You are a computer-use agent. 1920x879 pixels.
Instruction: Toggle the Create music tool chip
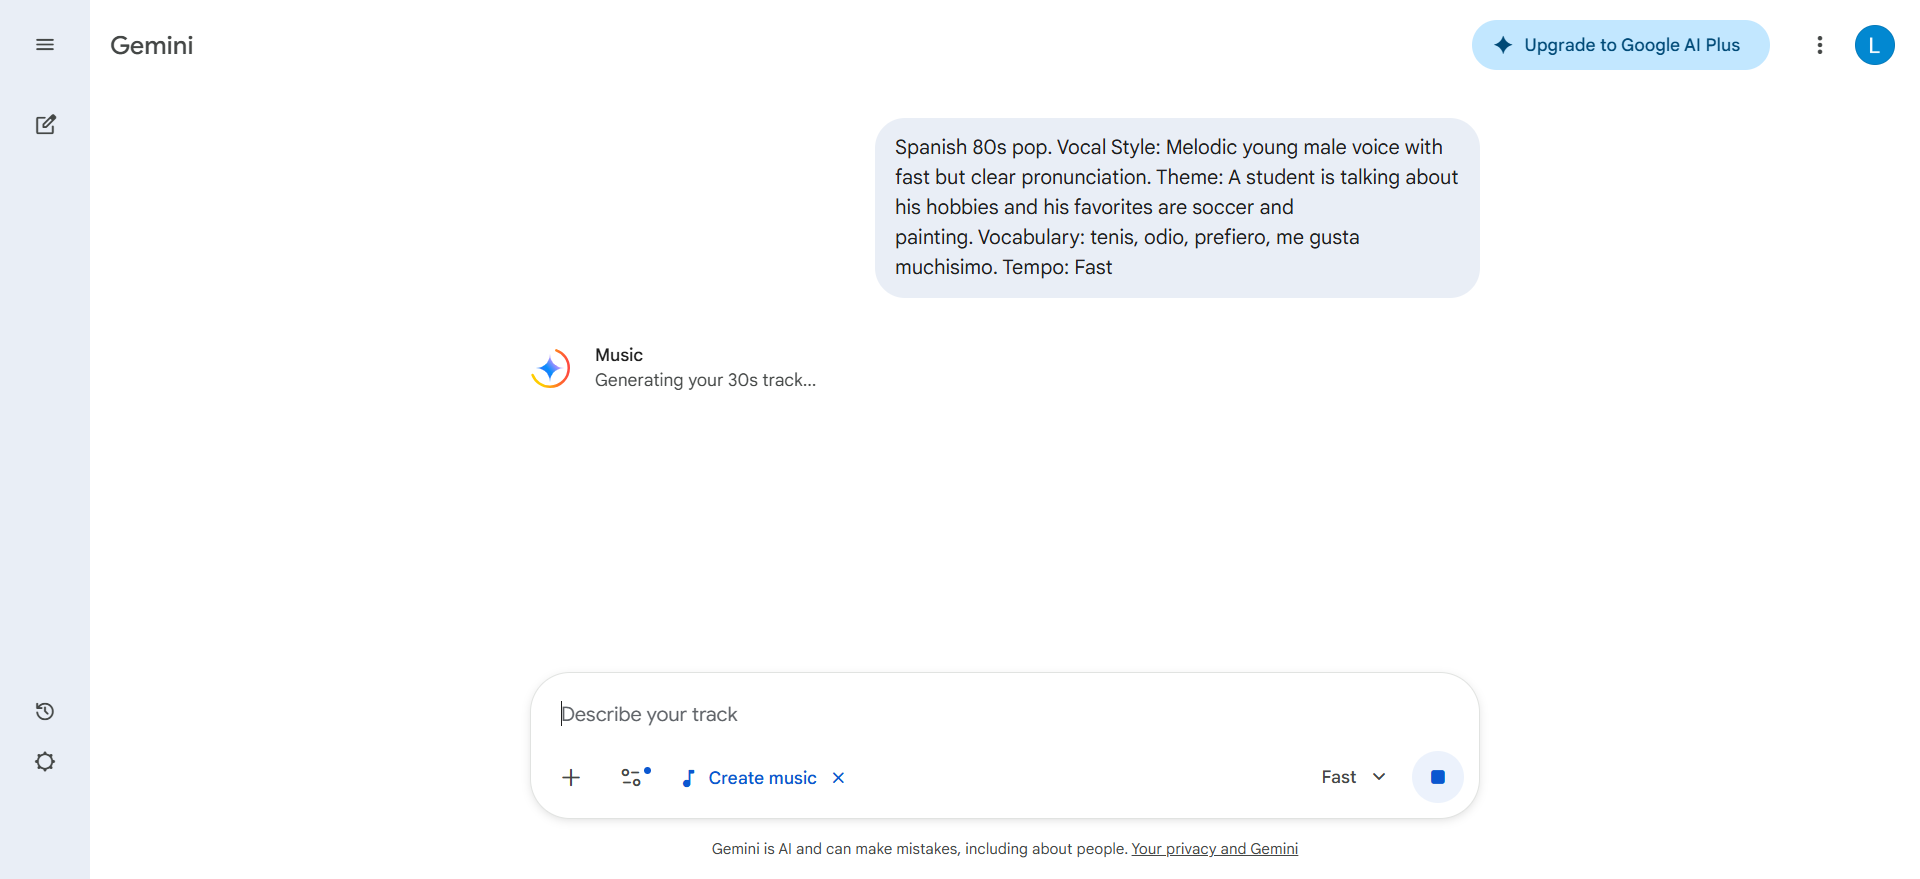coord(750,778)
